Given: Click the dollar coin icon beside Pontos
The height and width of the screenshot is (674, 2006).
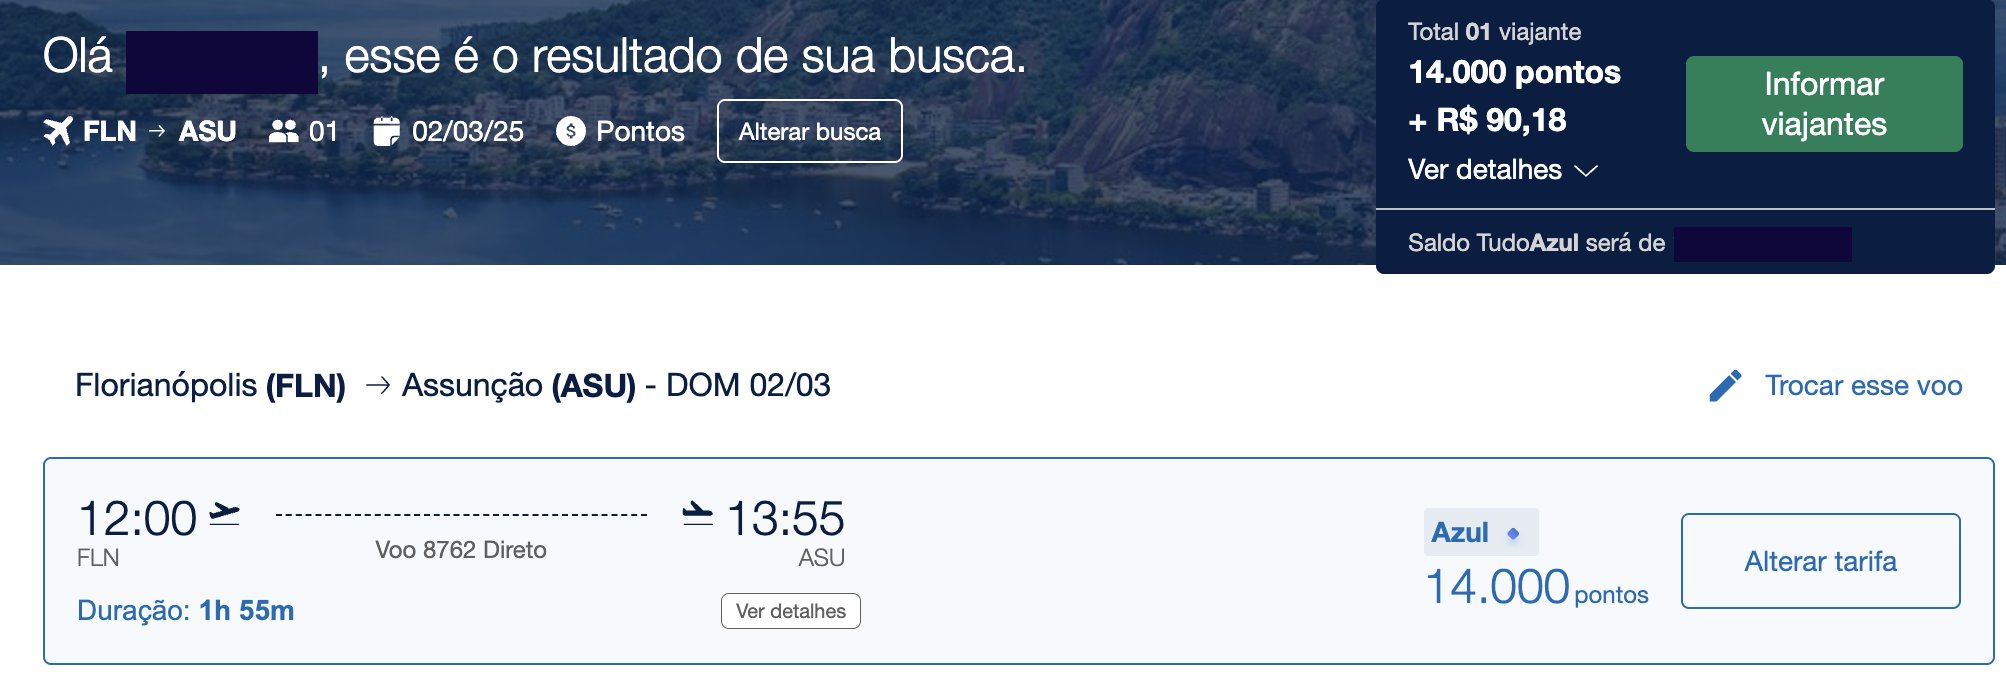Looking at the screenshot, I should pyautogui.click(x=571, y=131).
